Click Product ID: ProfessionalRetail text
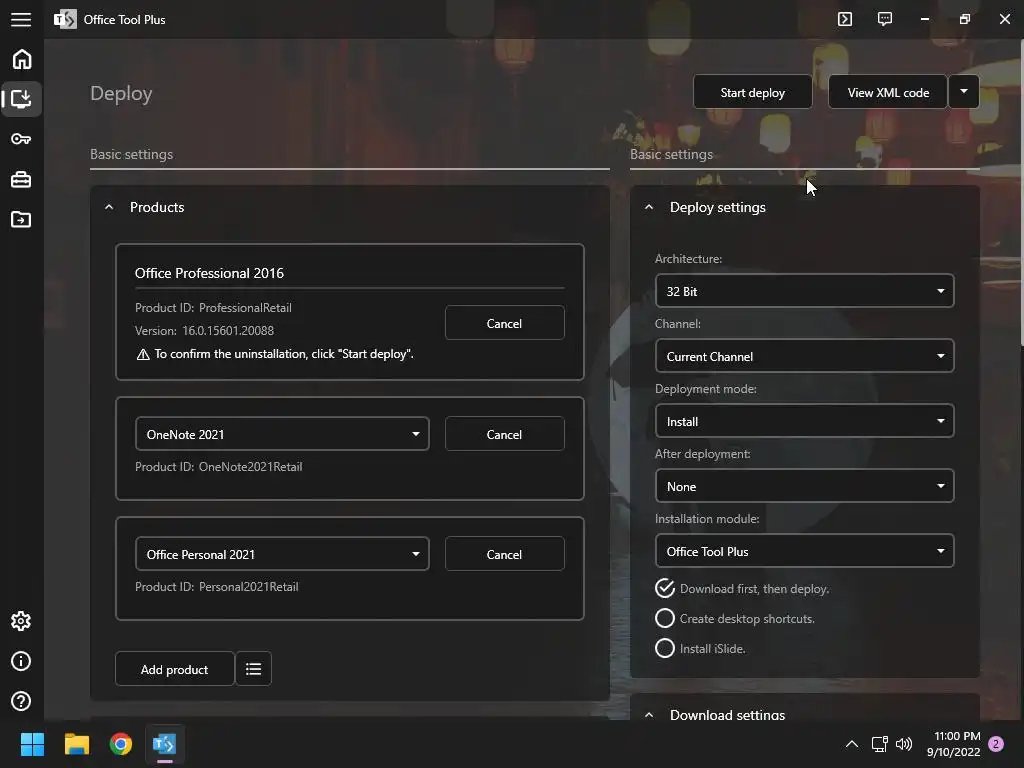Viewport: 1024px width, 768px height. [213, 308]
